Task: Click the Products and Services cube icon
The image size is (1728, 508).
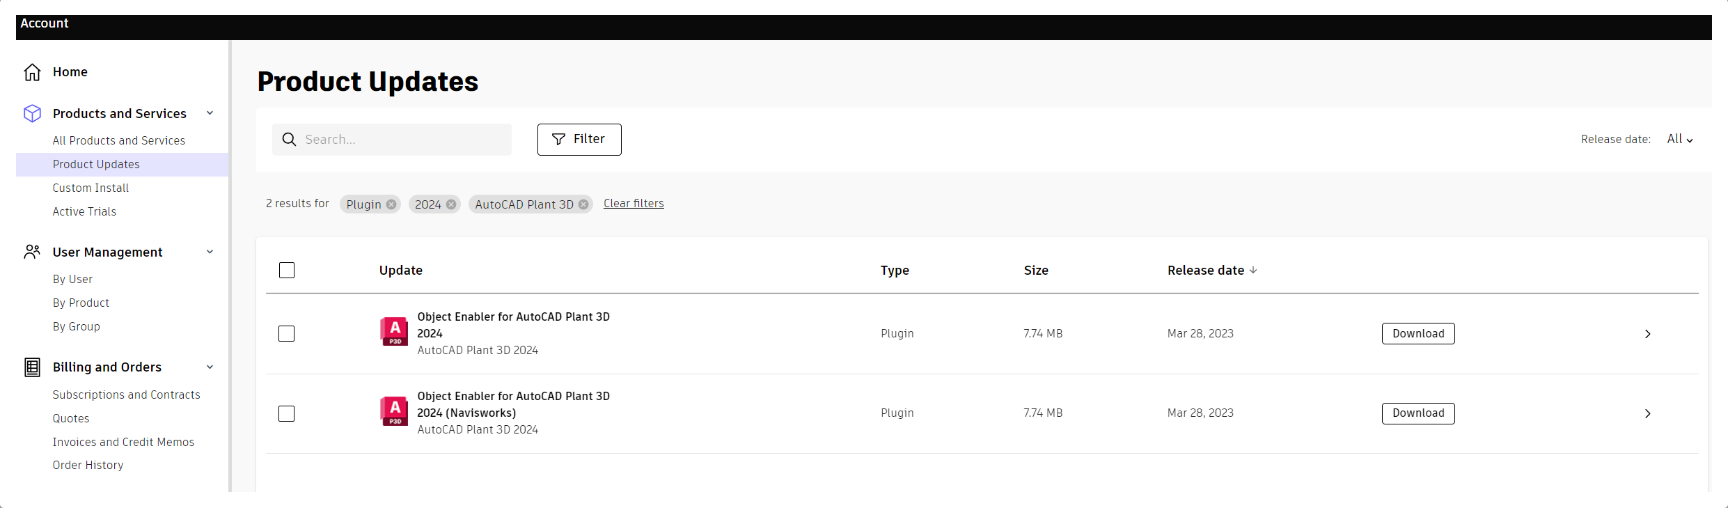Action: [33, 114]
